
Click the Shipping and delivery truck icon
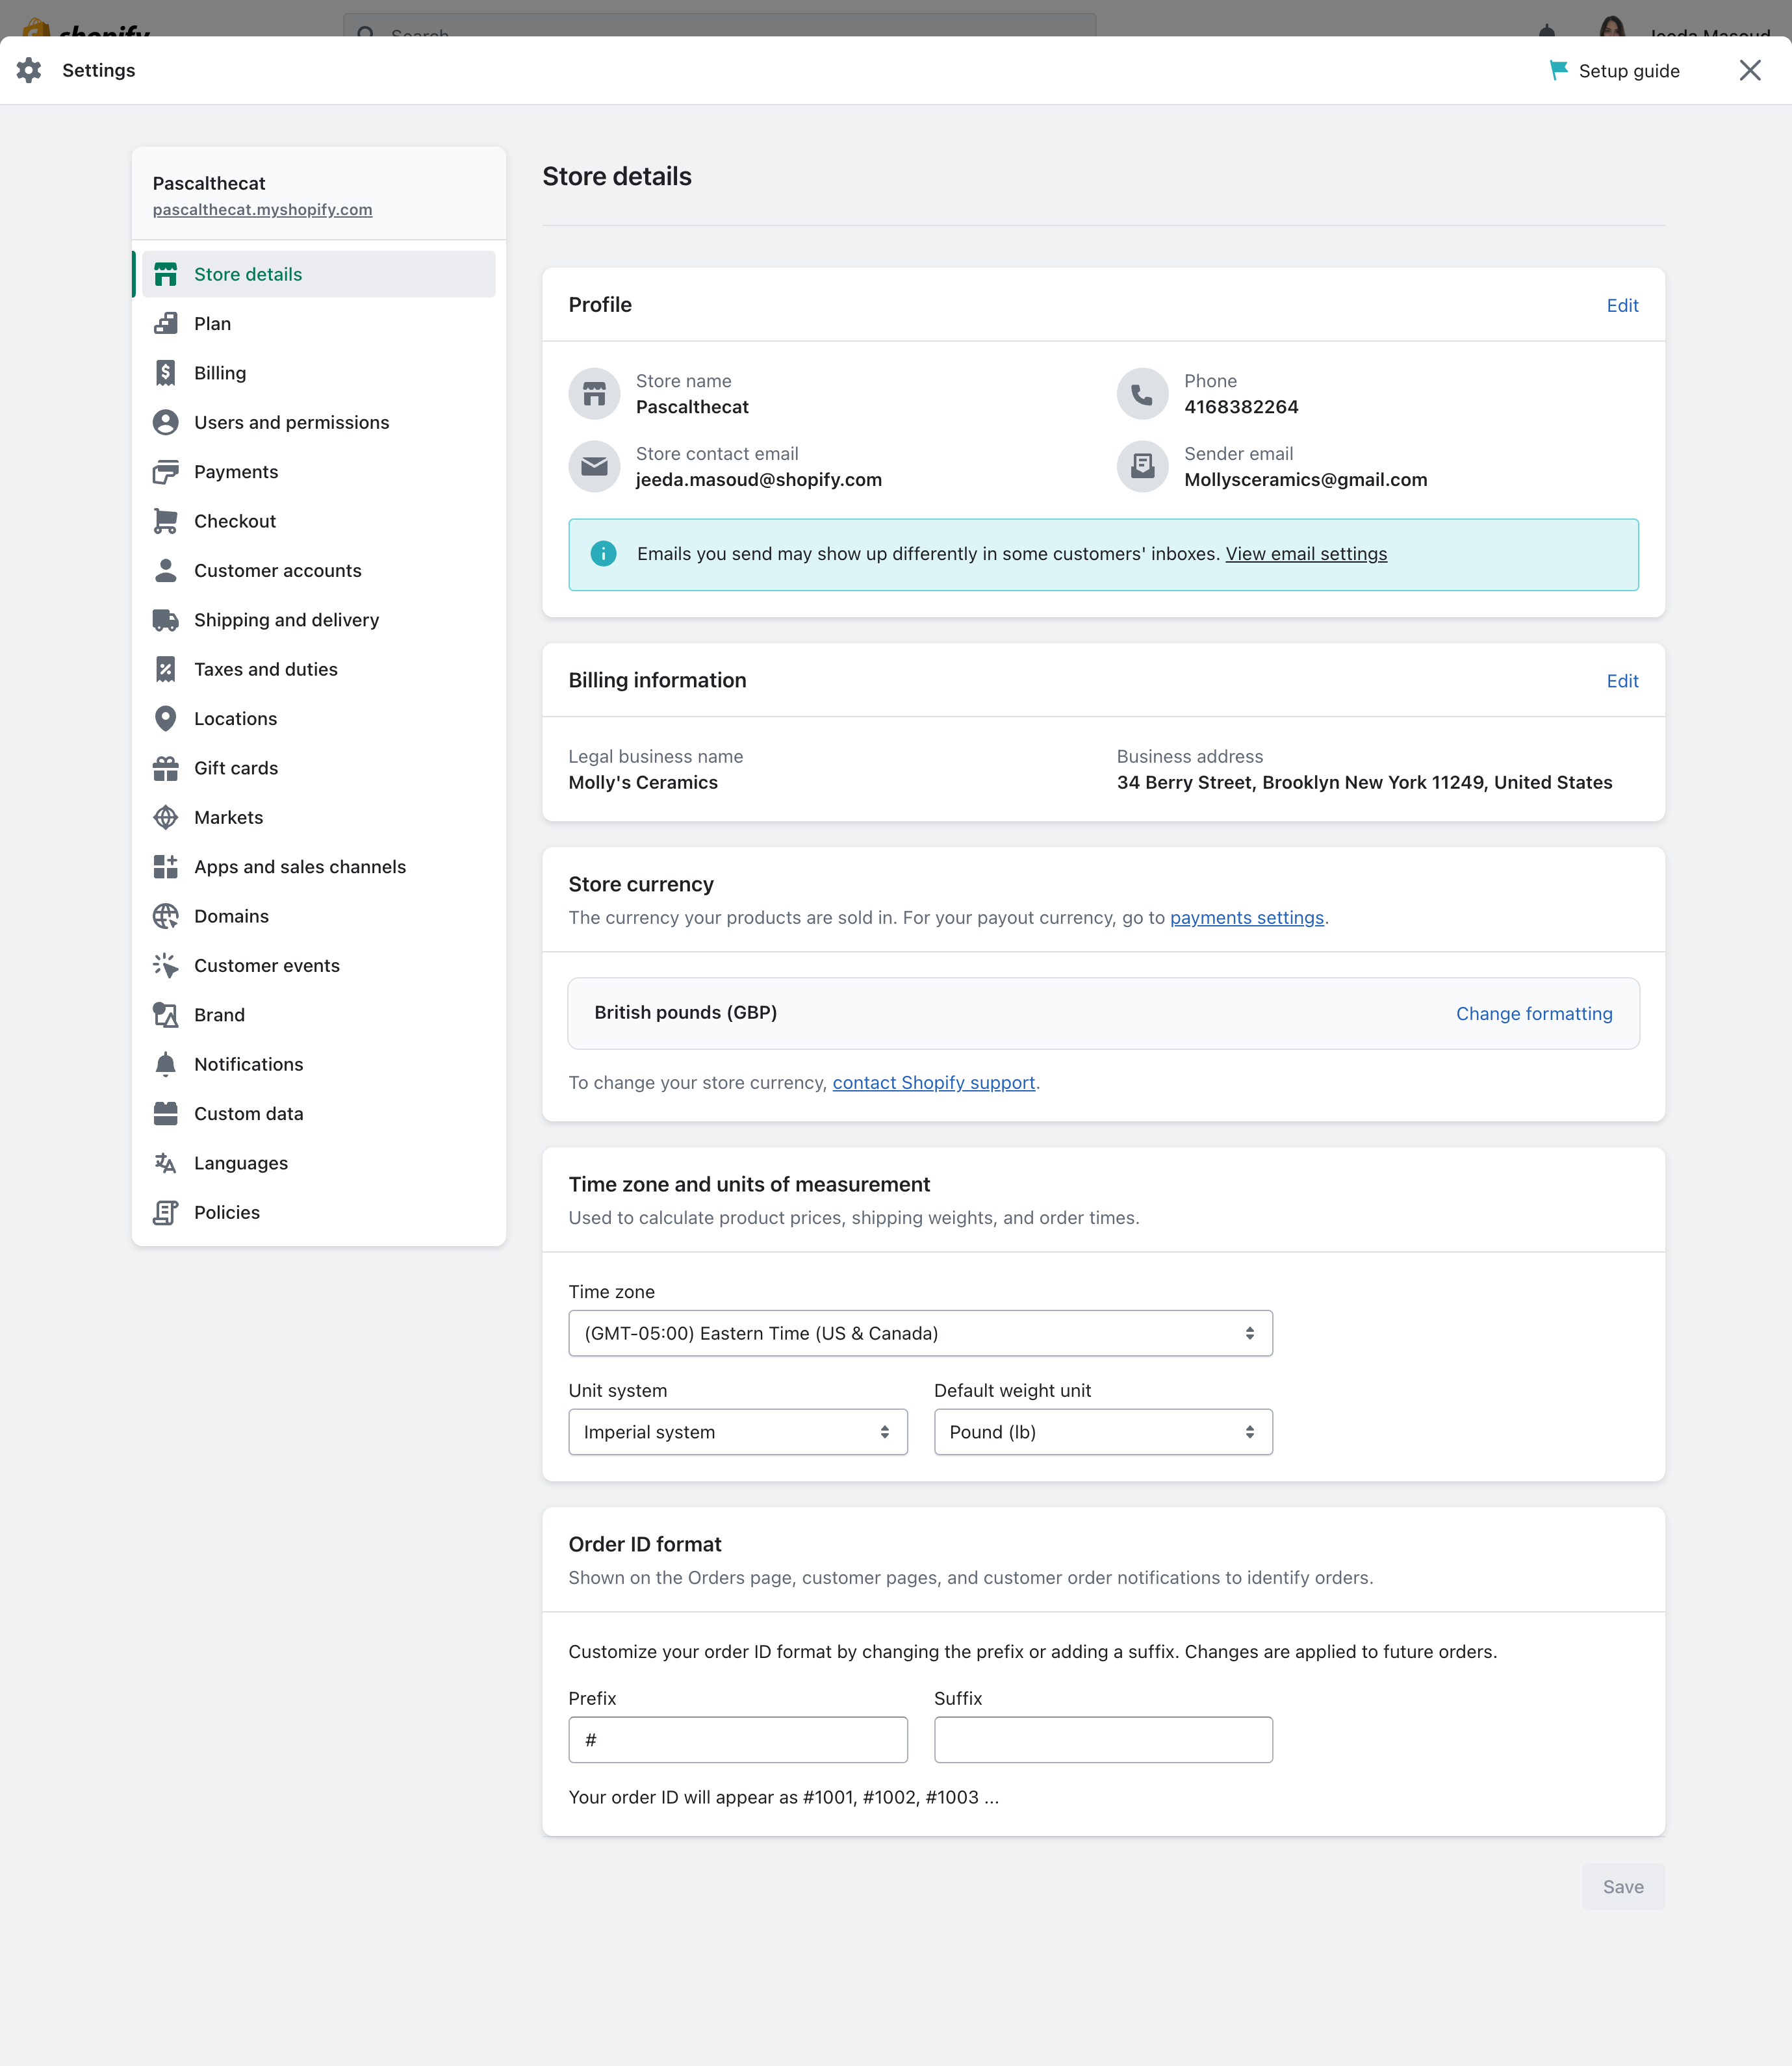point(166,620)
